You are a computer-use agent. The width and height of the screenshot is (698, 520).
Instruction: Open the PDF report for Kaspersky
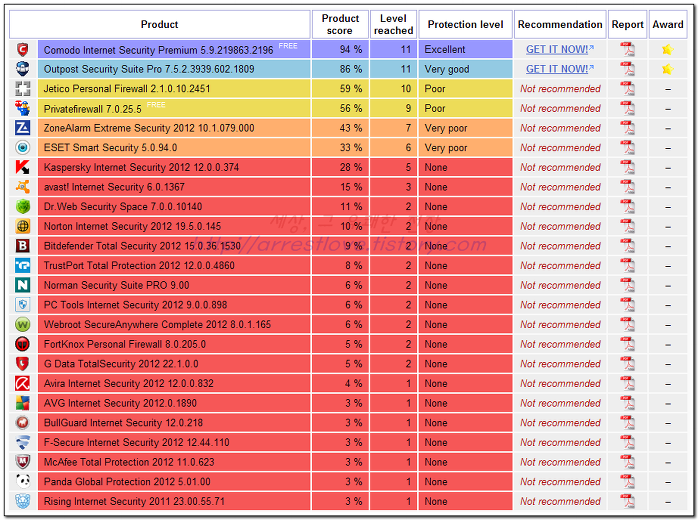[x=628, y=167]
